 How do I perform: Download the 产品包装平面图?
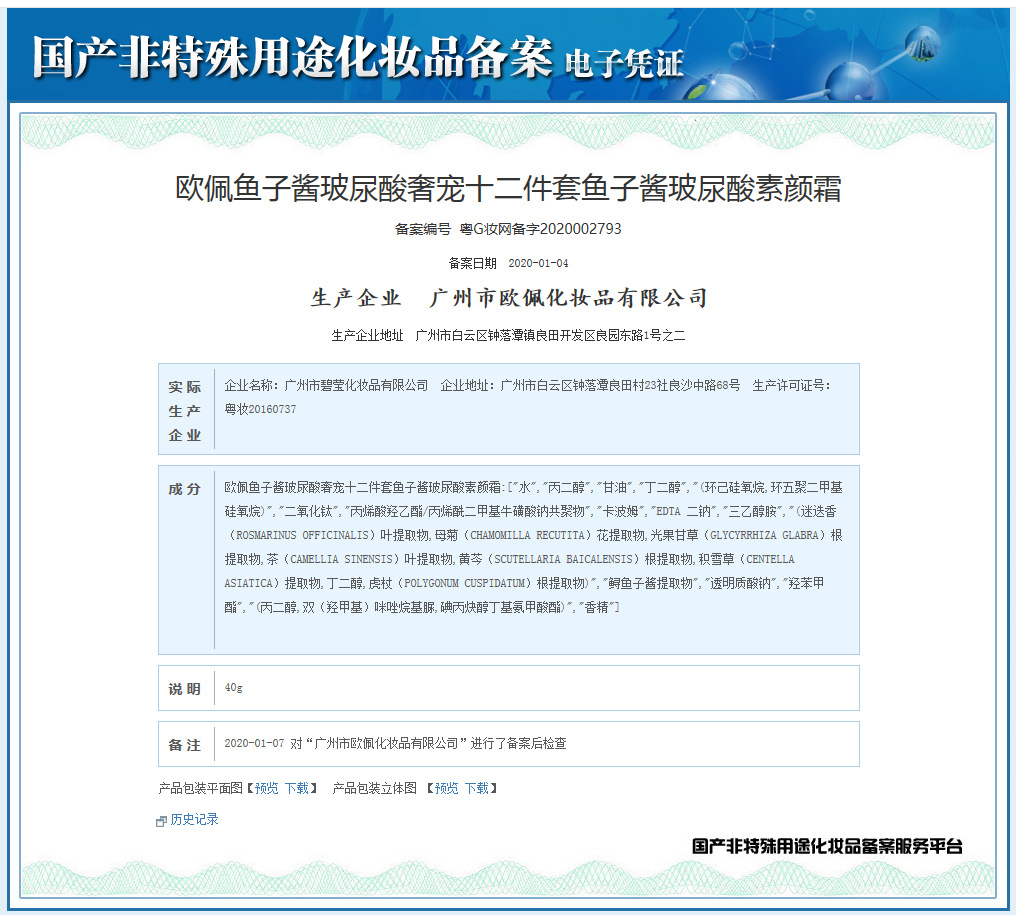[x=297, y=788]
